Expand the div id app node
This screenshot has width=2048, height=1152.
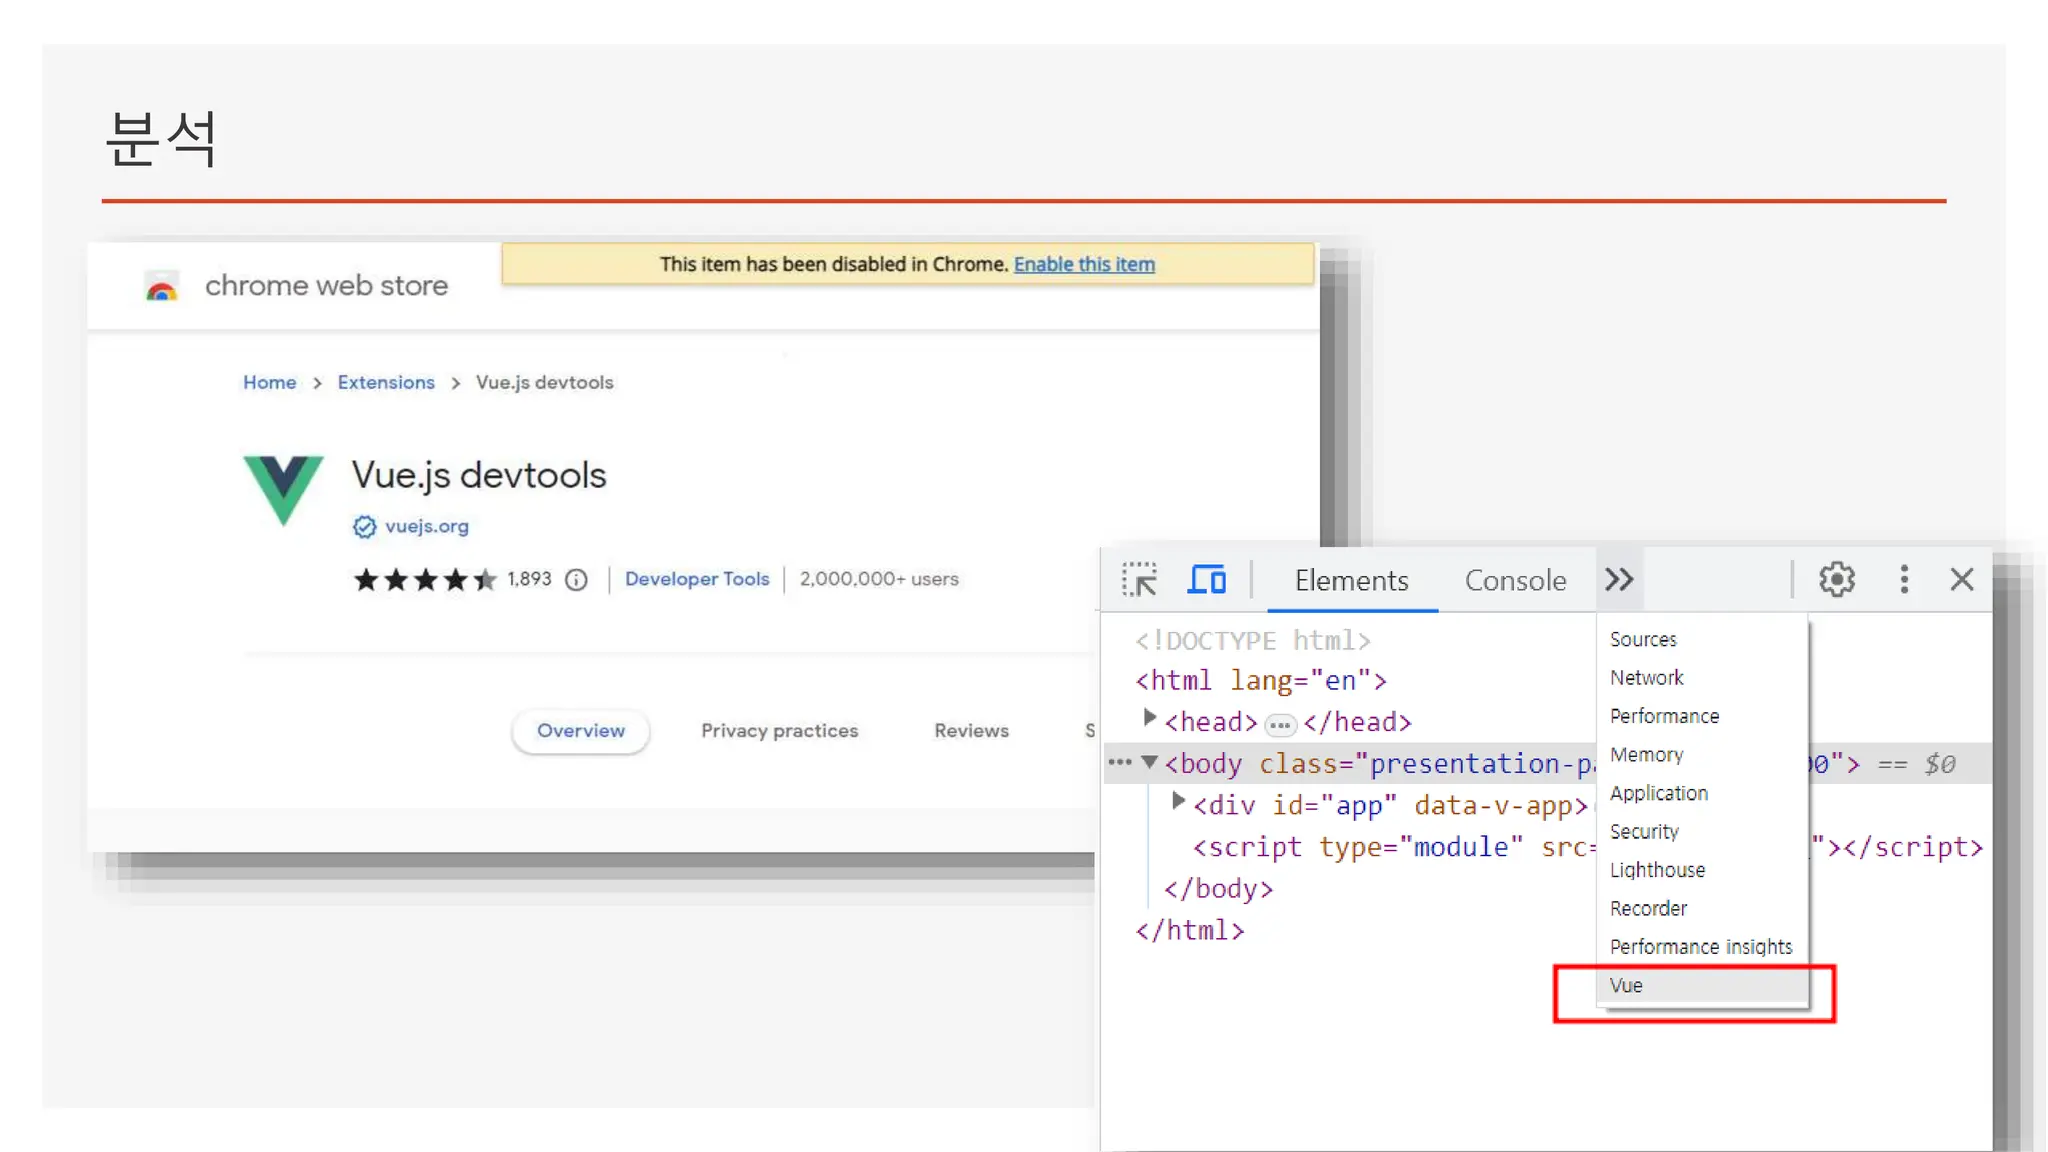point(1178,801)
